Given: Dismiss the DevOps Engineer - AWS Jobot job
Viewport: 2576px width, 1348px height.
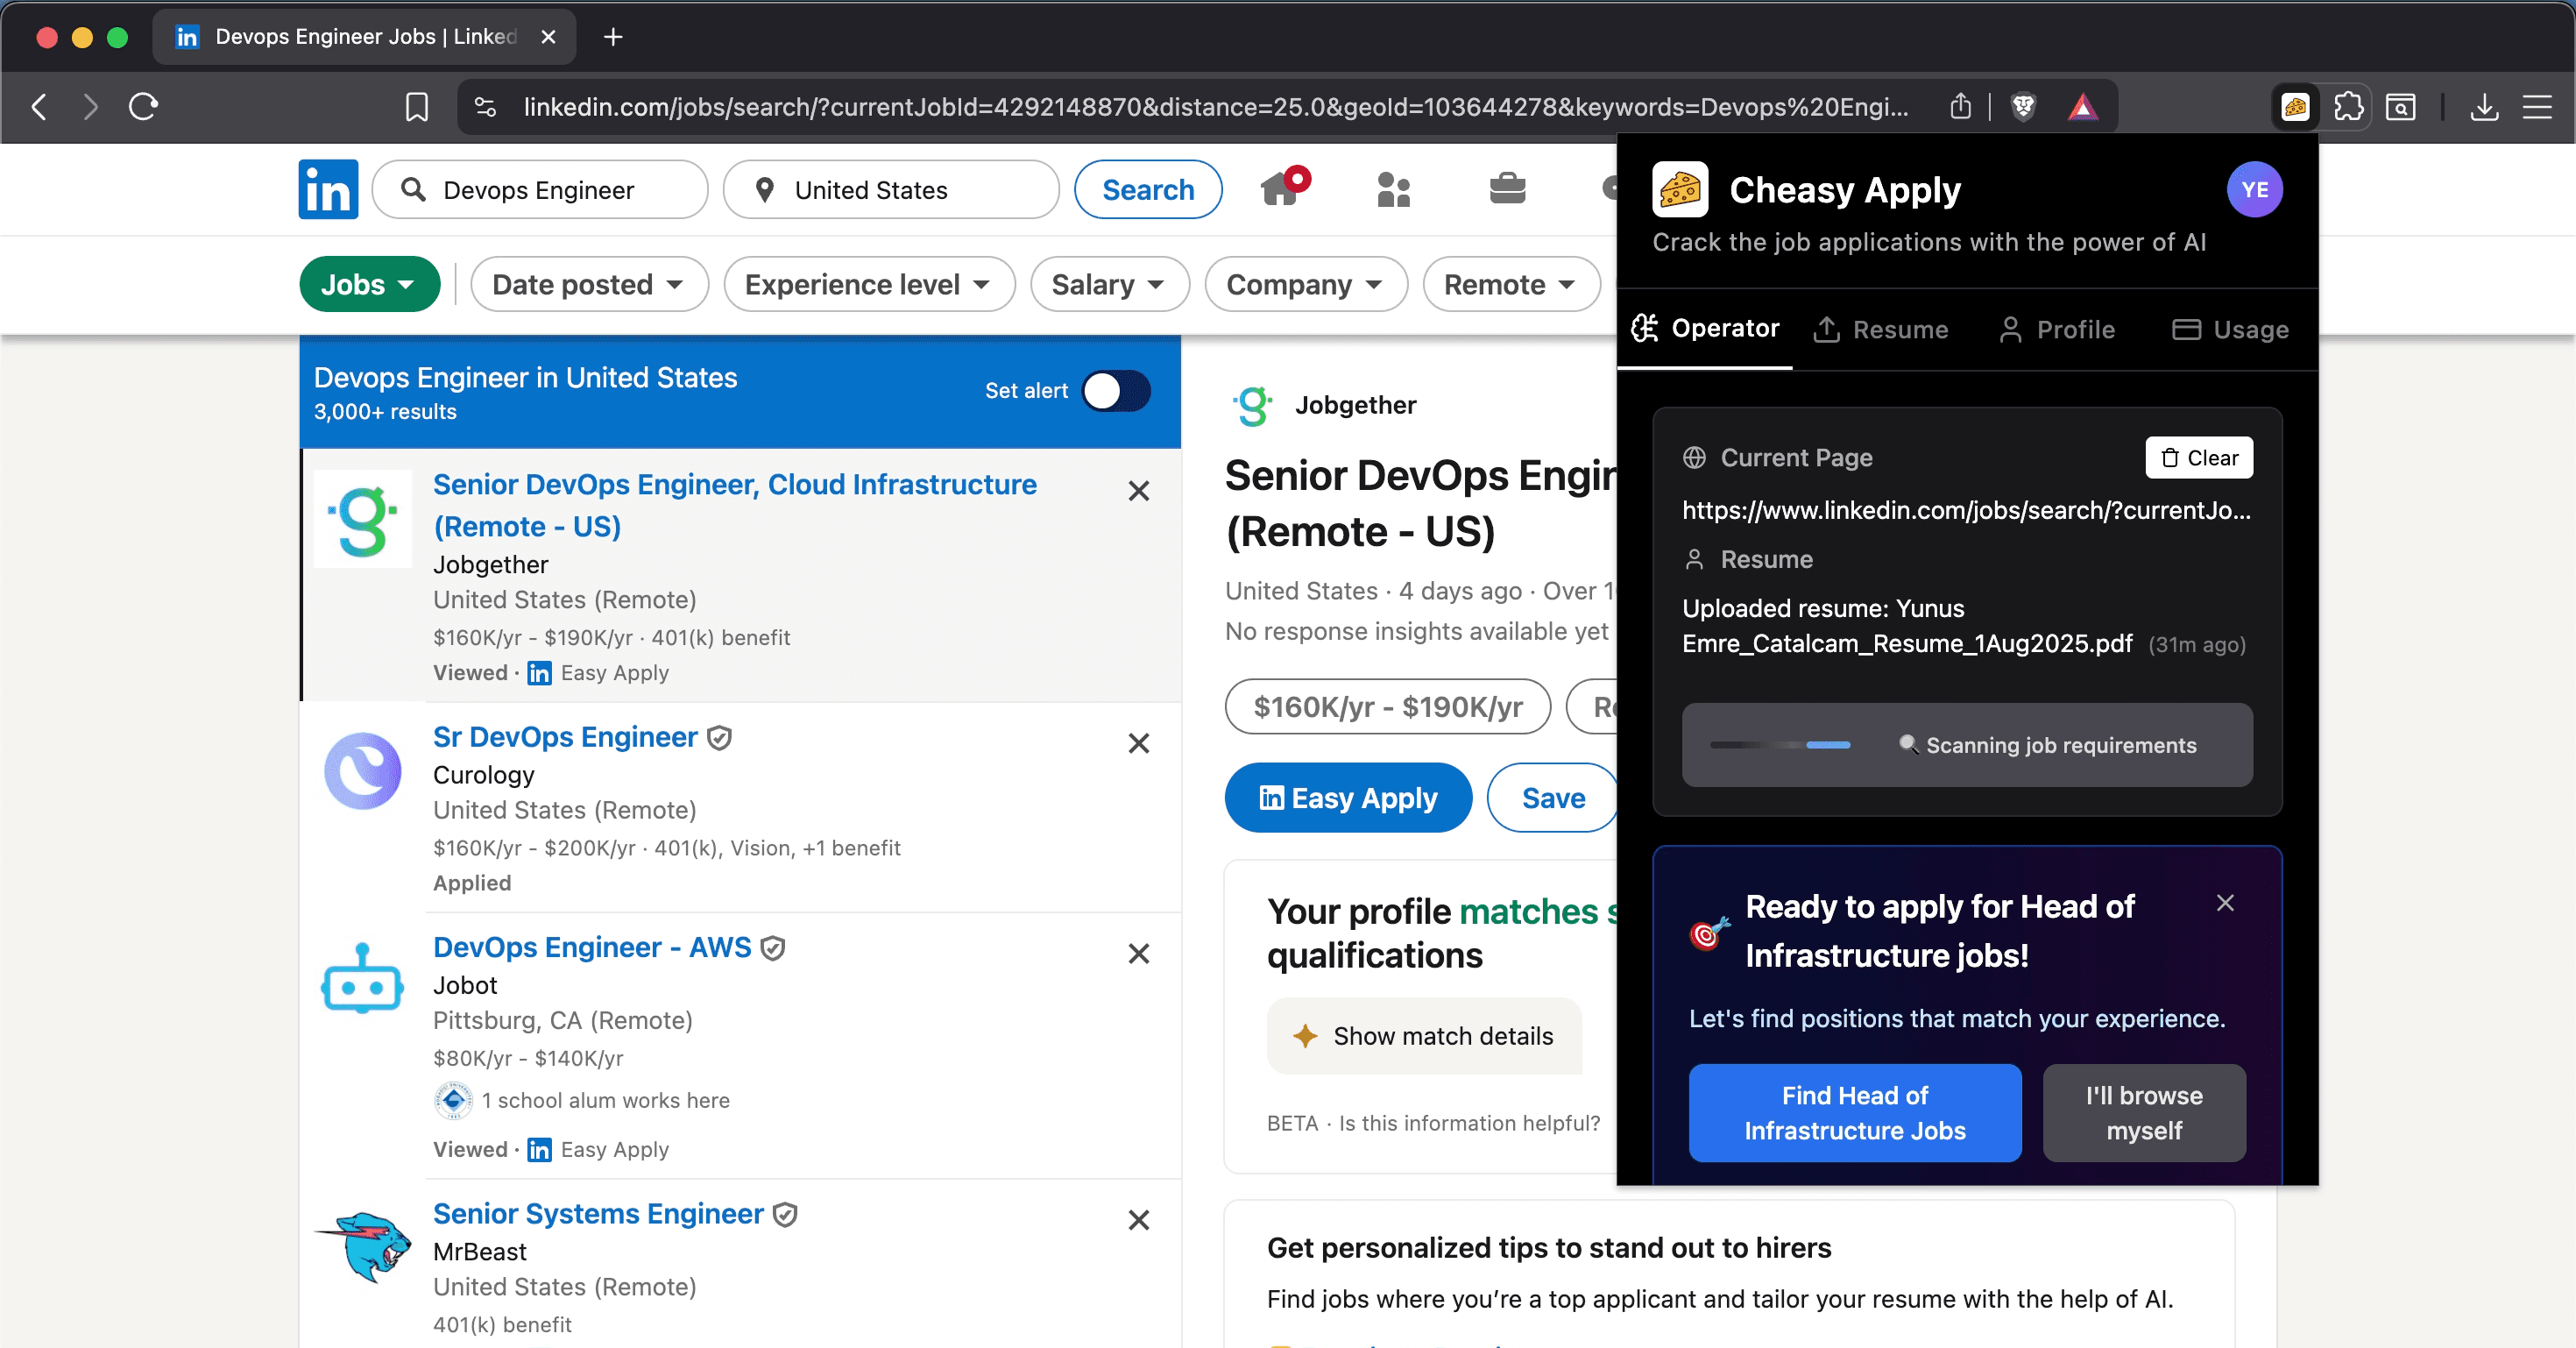Looking at the screenshot, I should 1138,953.
